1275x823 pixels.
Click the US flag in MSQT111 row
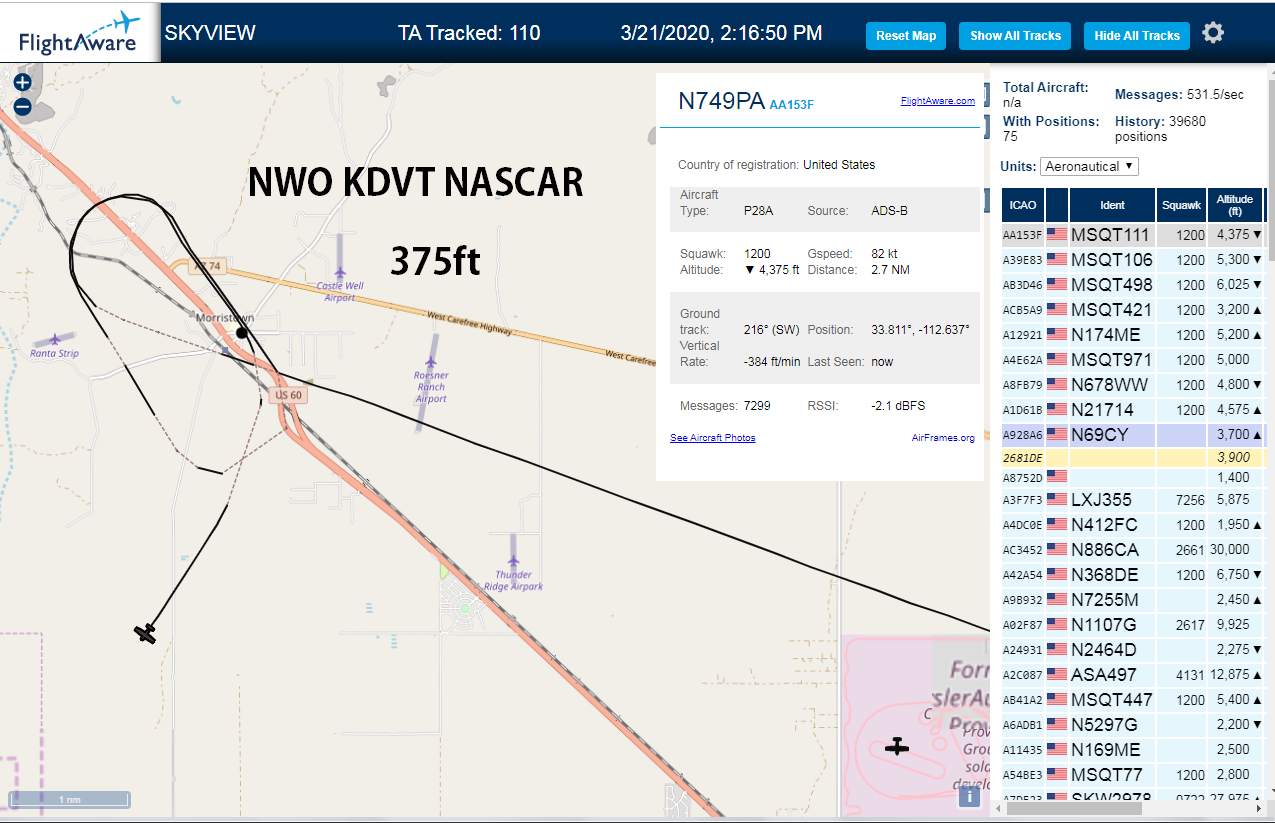[x=1057, y=235]
